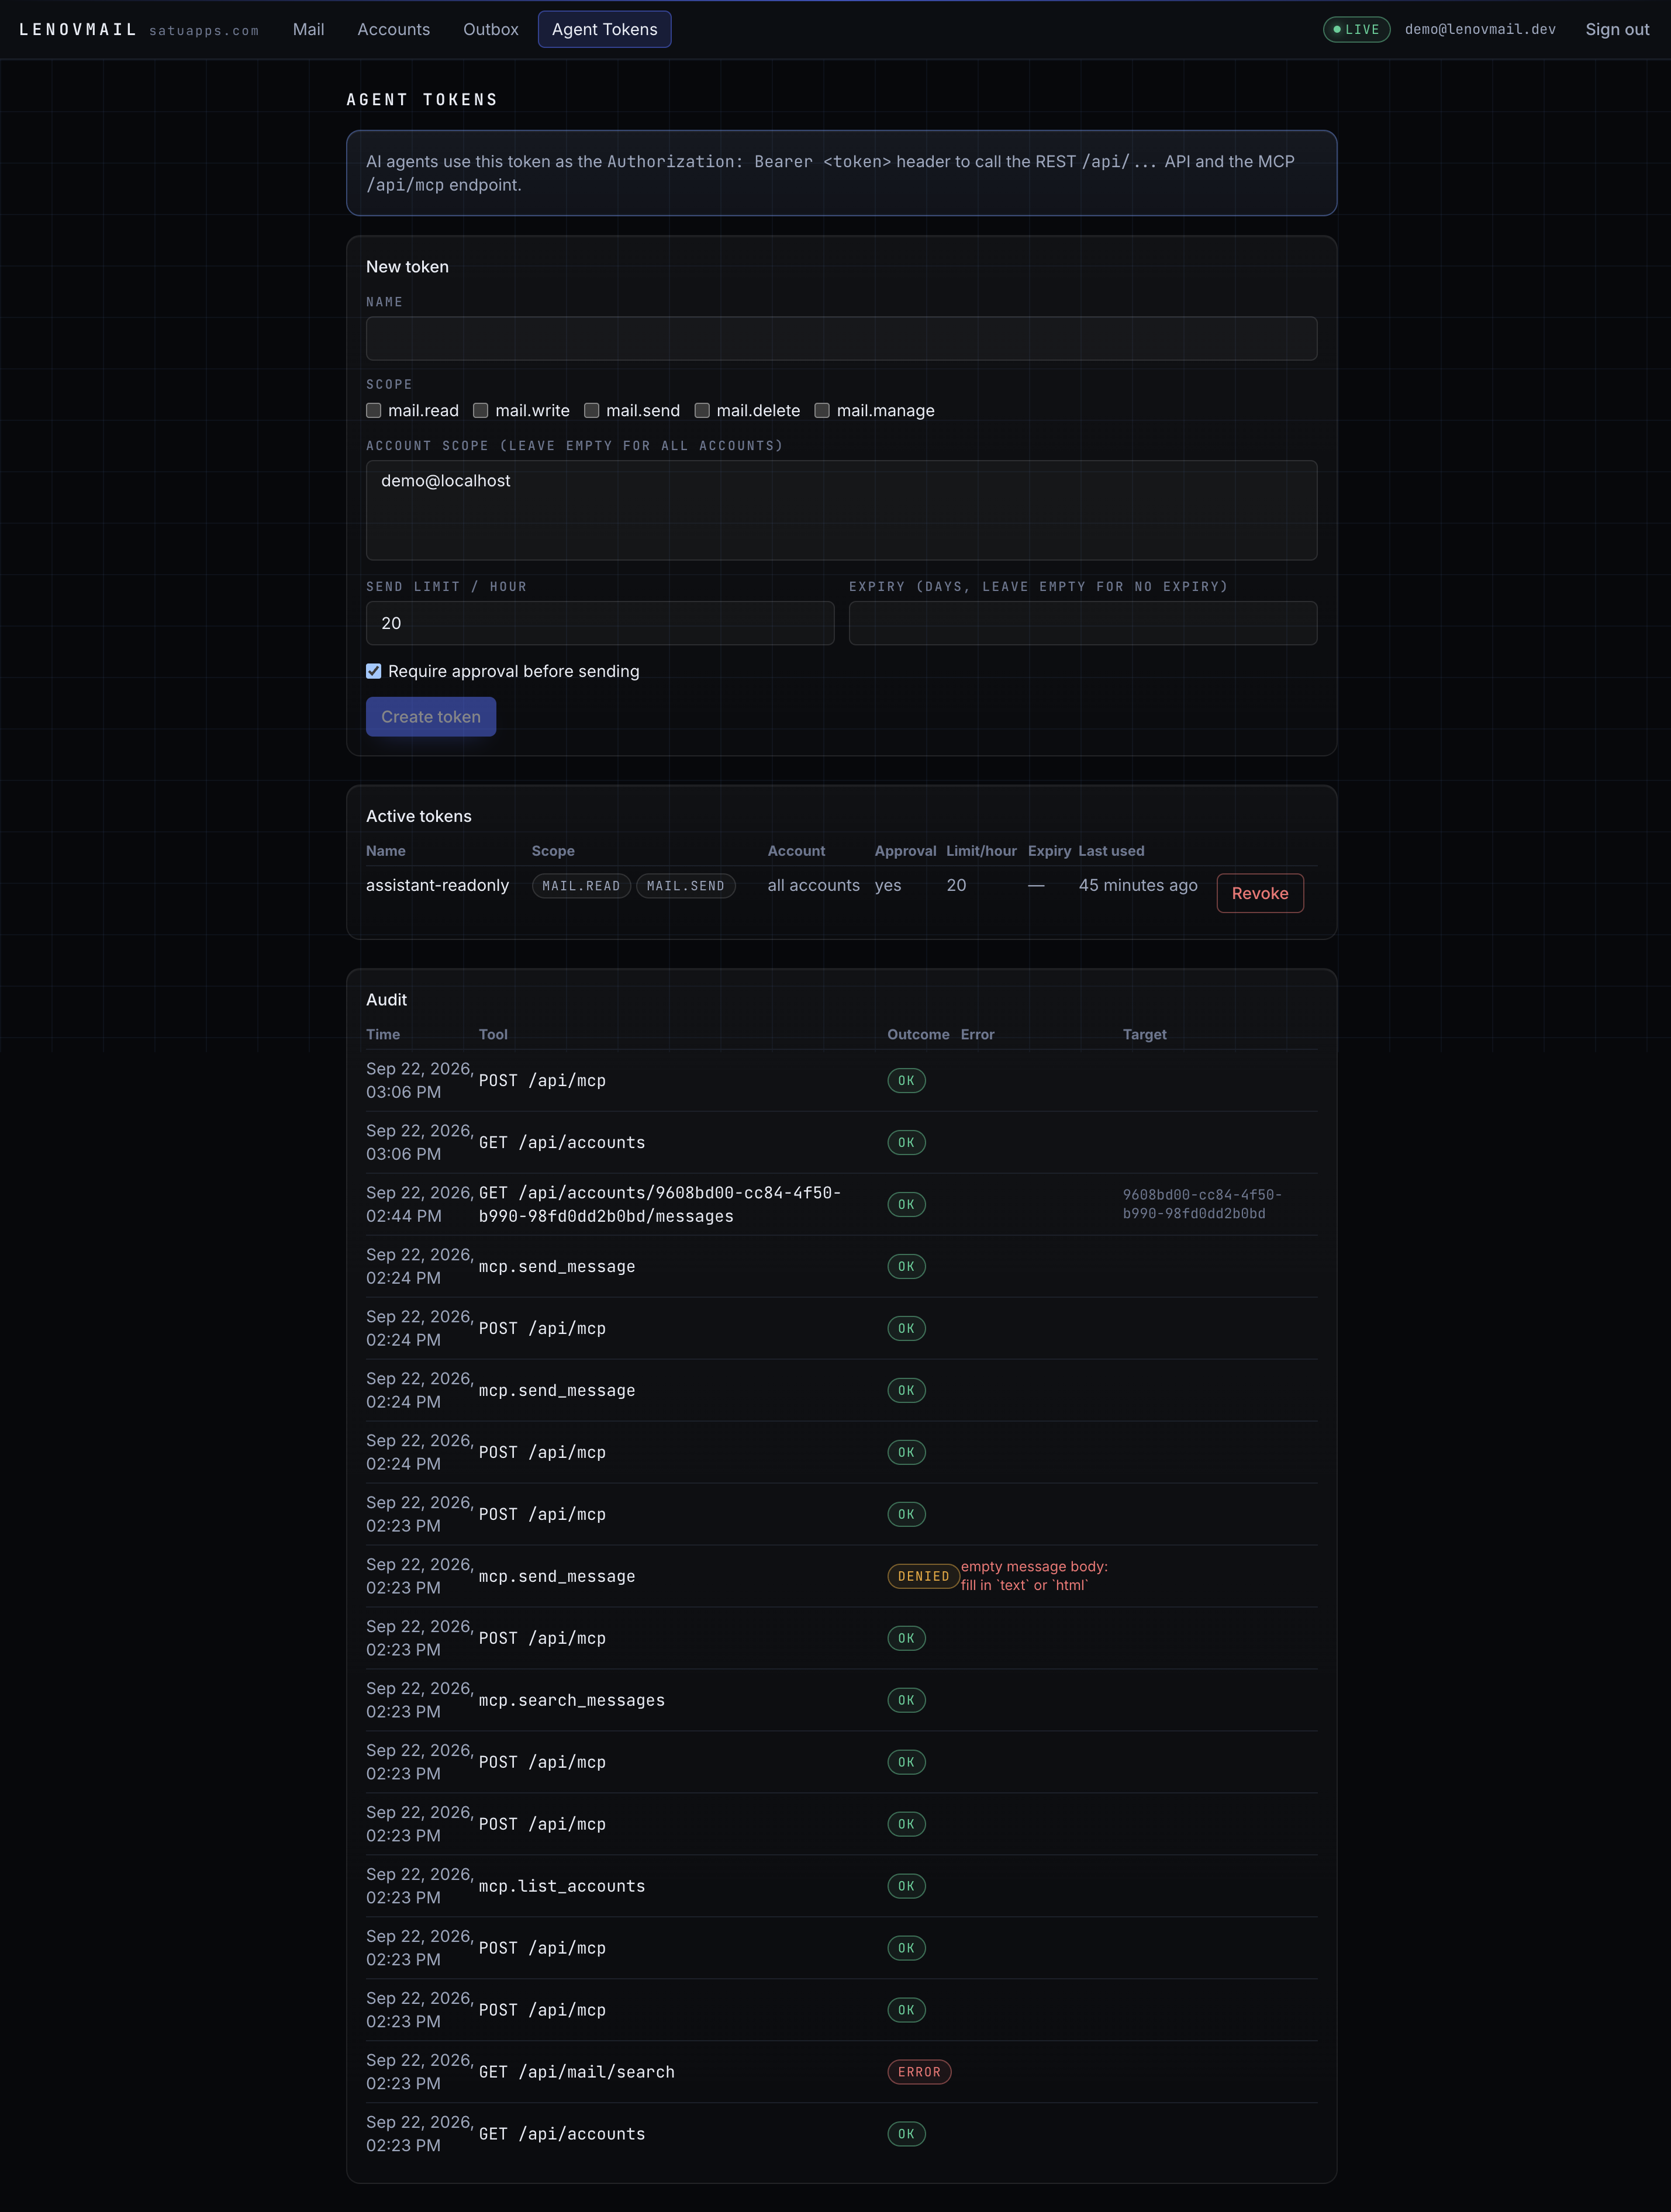Click the Audit Time column header
Viewport: 1671px width, 2212px height.
[383, 1034]
